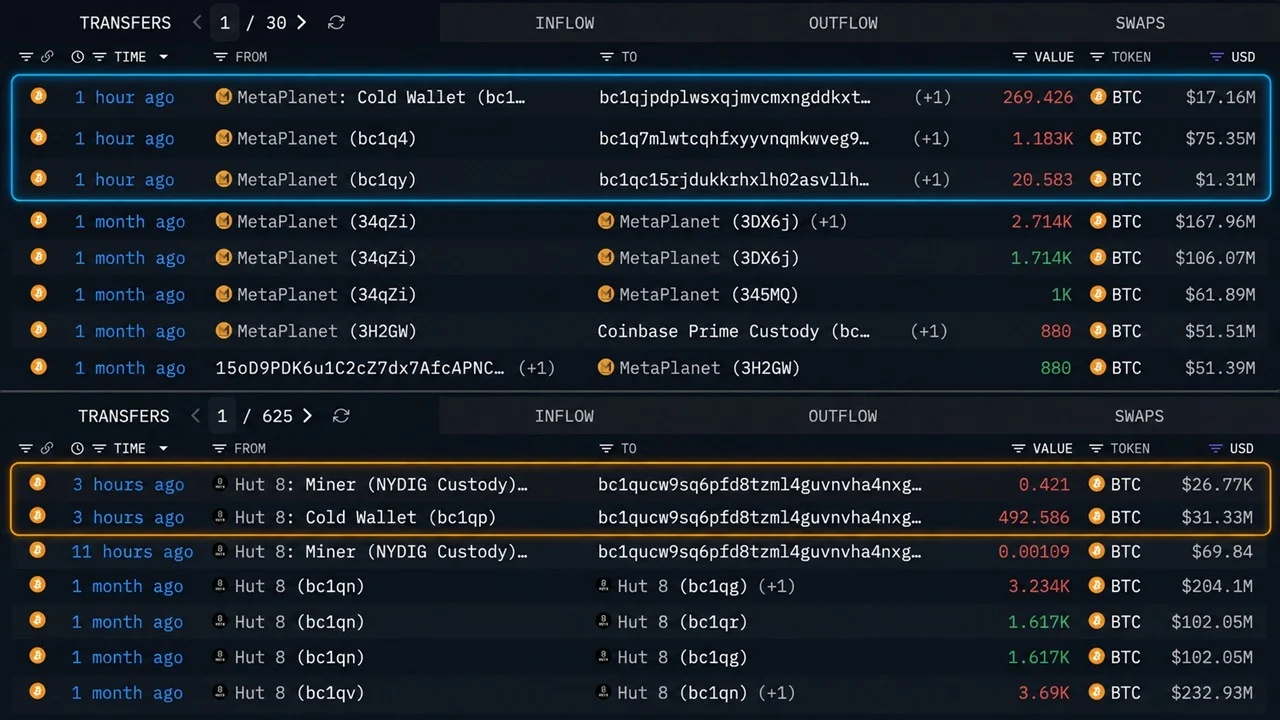Click USD amount $204.1M
The image size is (1280, 720).
click(1217, 586)
